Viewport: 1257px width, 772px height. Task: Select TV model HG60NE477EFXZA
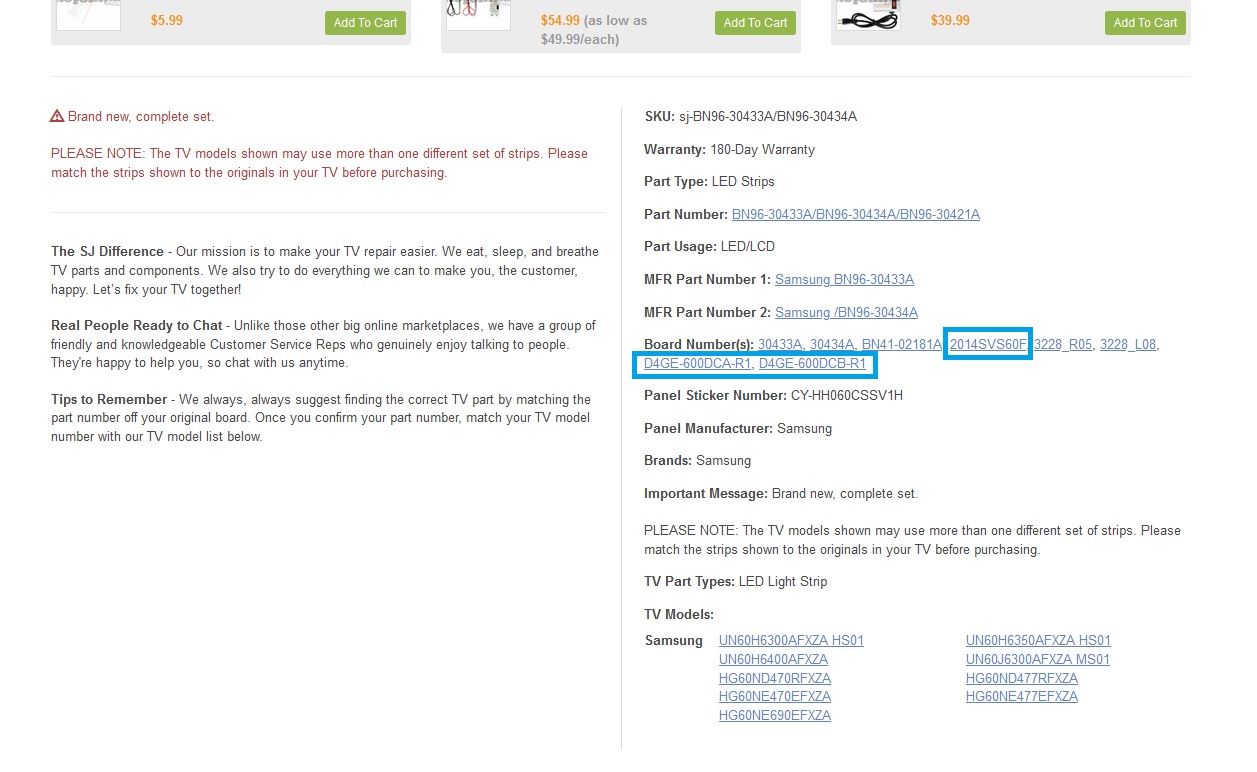tap(1022, 697)
